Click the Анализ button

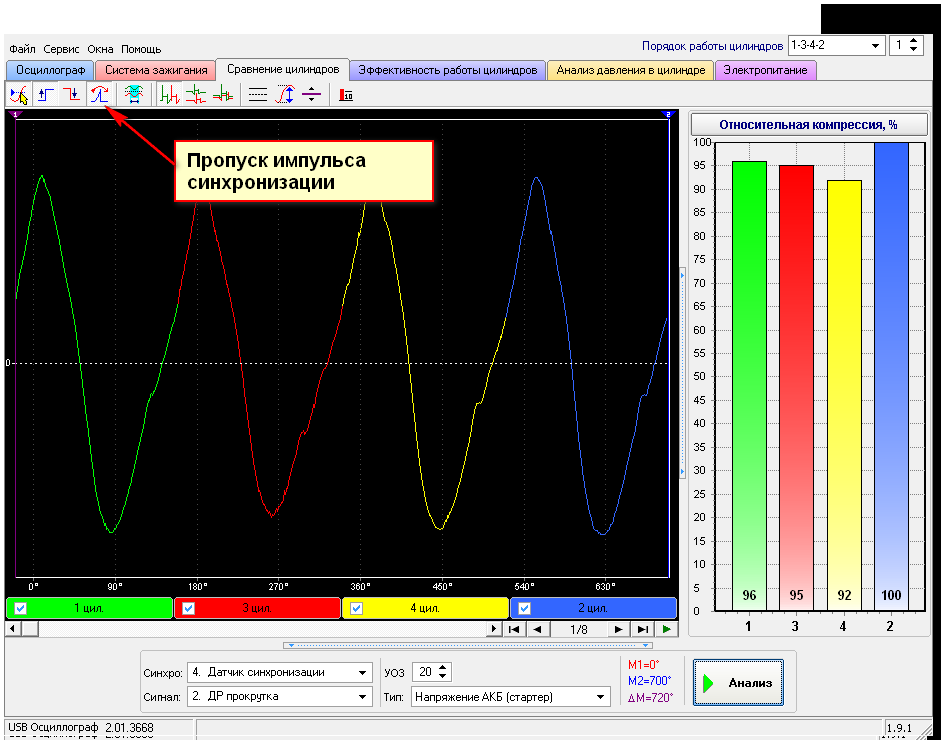click(738, 683)
